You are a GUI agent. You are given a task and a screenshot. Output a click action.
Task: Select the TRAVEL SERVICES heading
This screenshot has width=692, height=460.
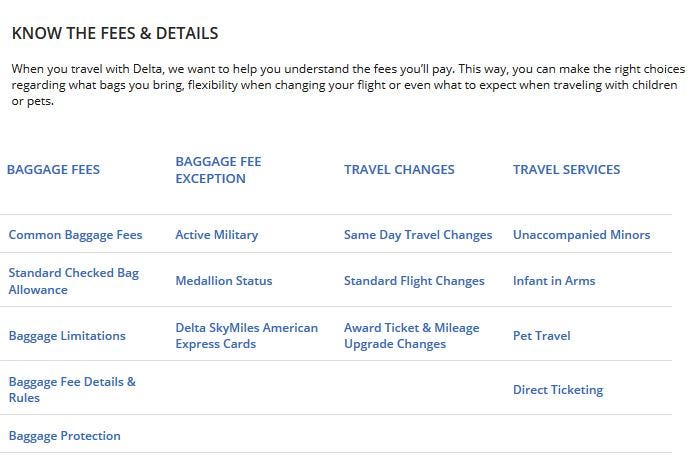point(567,170)
